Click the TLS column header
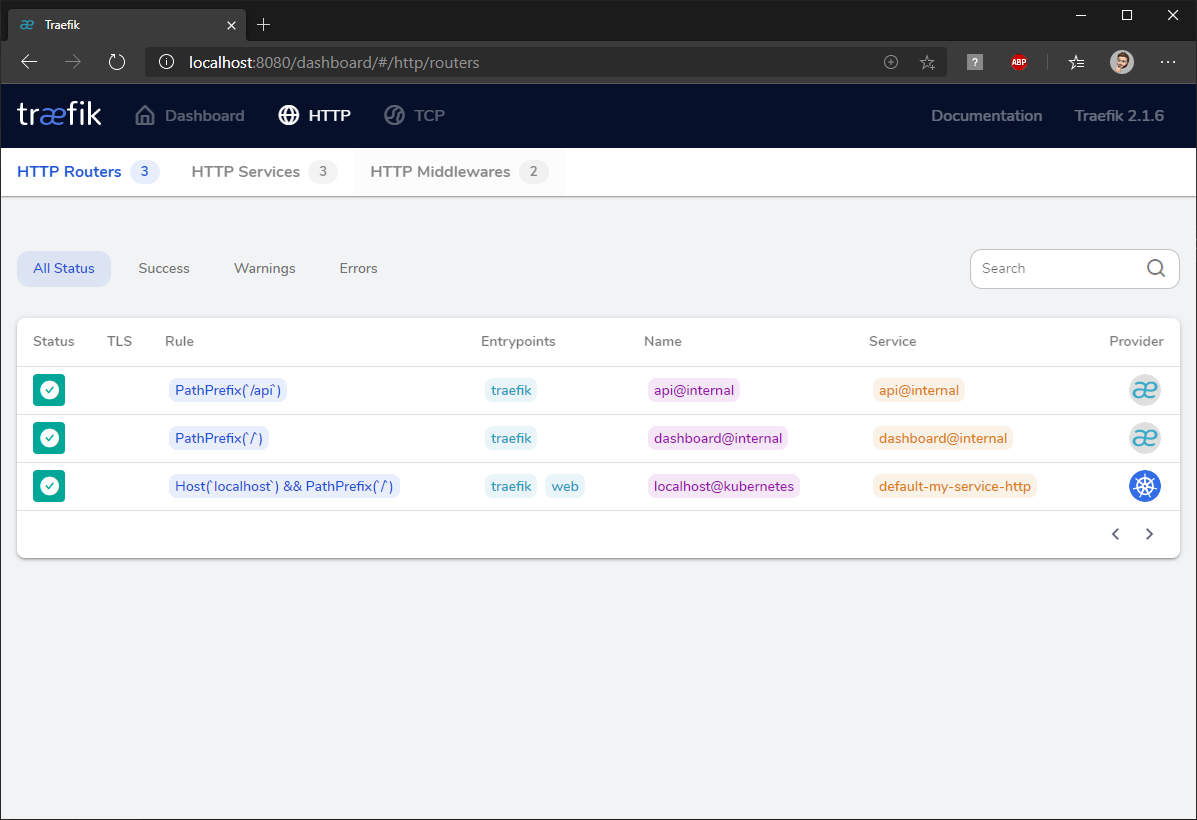The height and width of the screenshot is (820, 1197). pos(119,341)
